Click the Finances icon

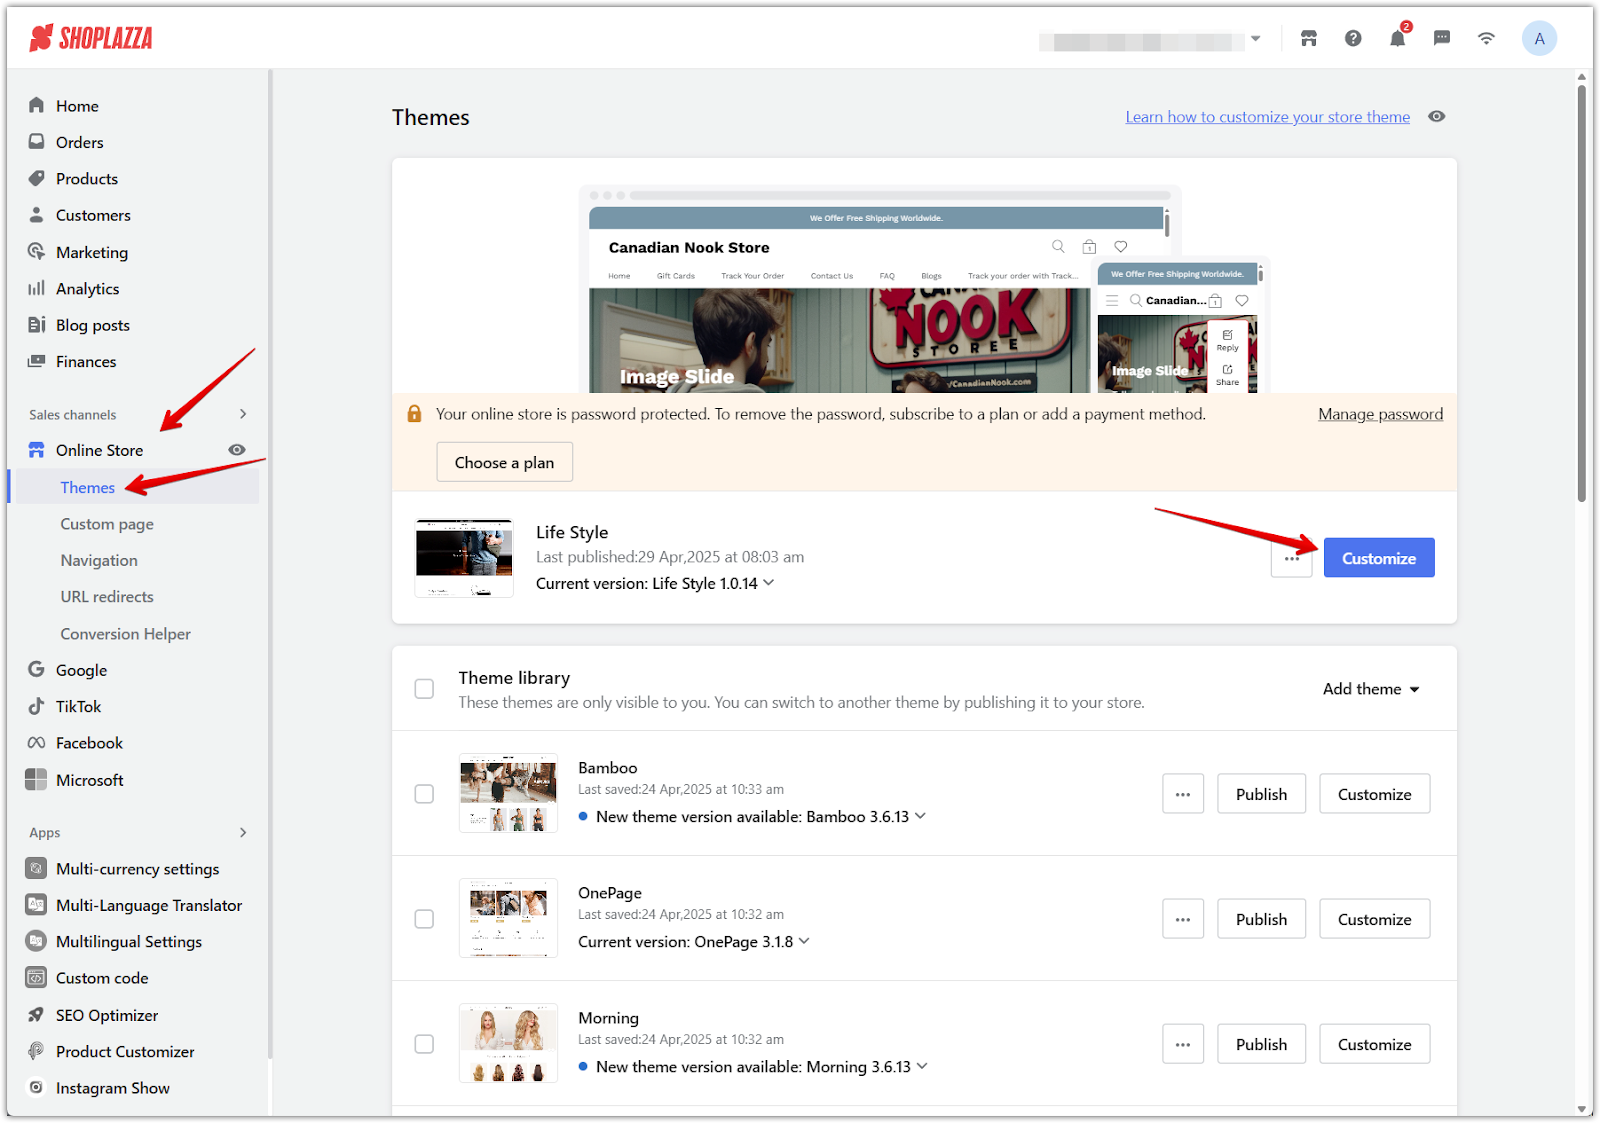click(x=37, y=361)
